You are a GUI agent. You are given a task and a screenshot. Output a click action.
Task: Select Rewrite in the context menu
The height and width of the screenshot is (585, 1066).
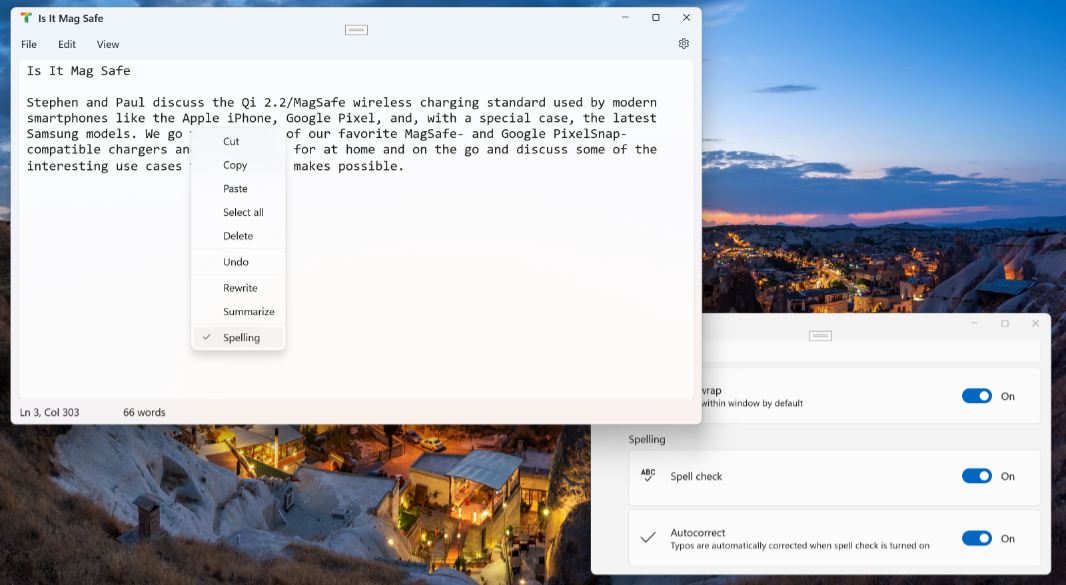(x=240, y=288)
